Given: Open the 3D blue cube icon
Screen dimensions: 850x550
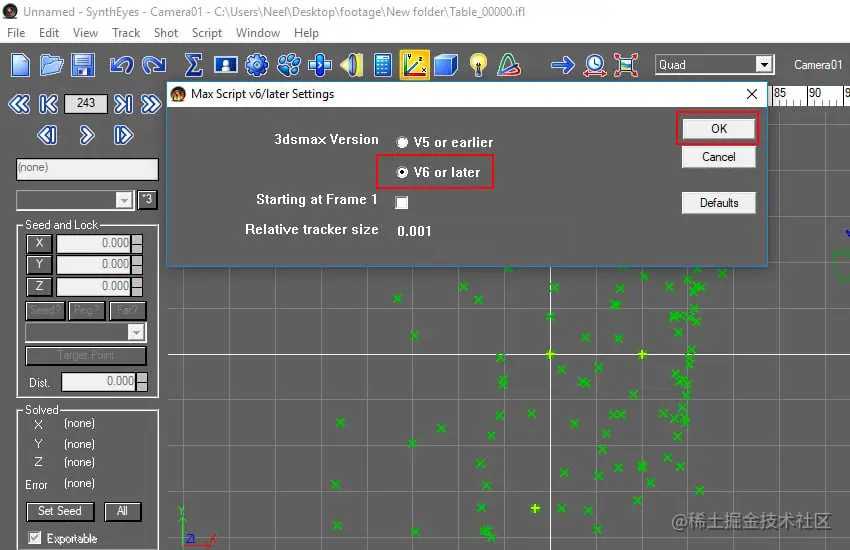Looking at the screenshot, I should point(446,65).
